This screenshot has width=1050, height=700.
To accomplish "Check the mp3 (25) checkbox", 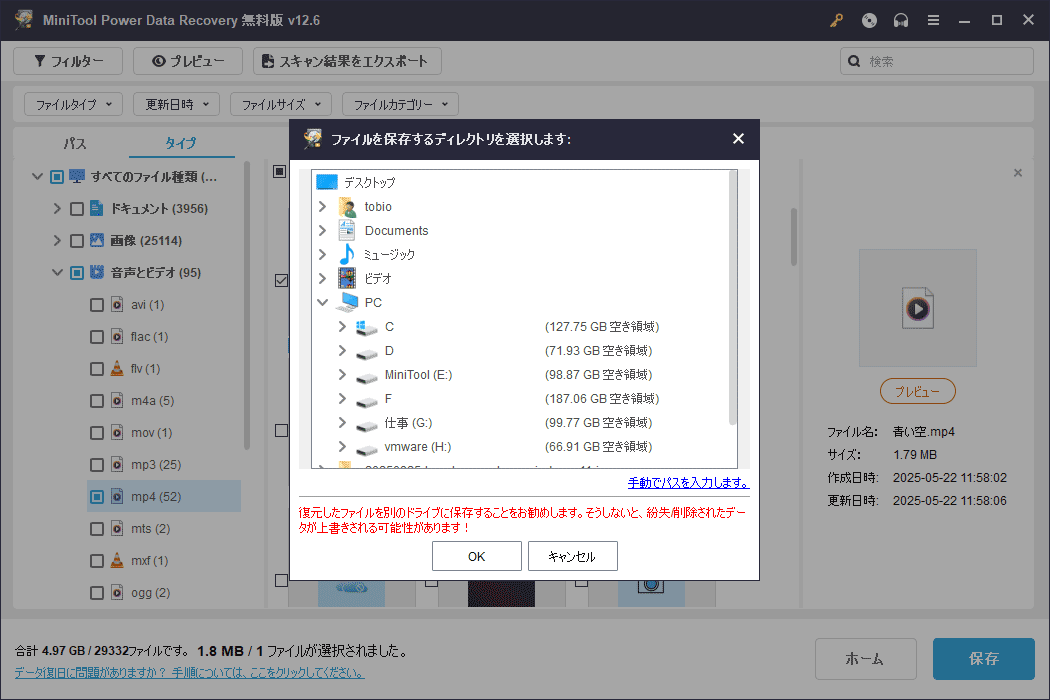I will point(97,465).
